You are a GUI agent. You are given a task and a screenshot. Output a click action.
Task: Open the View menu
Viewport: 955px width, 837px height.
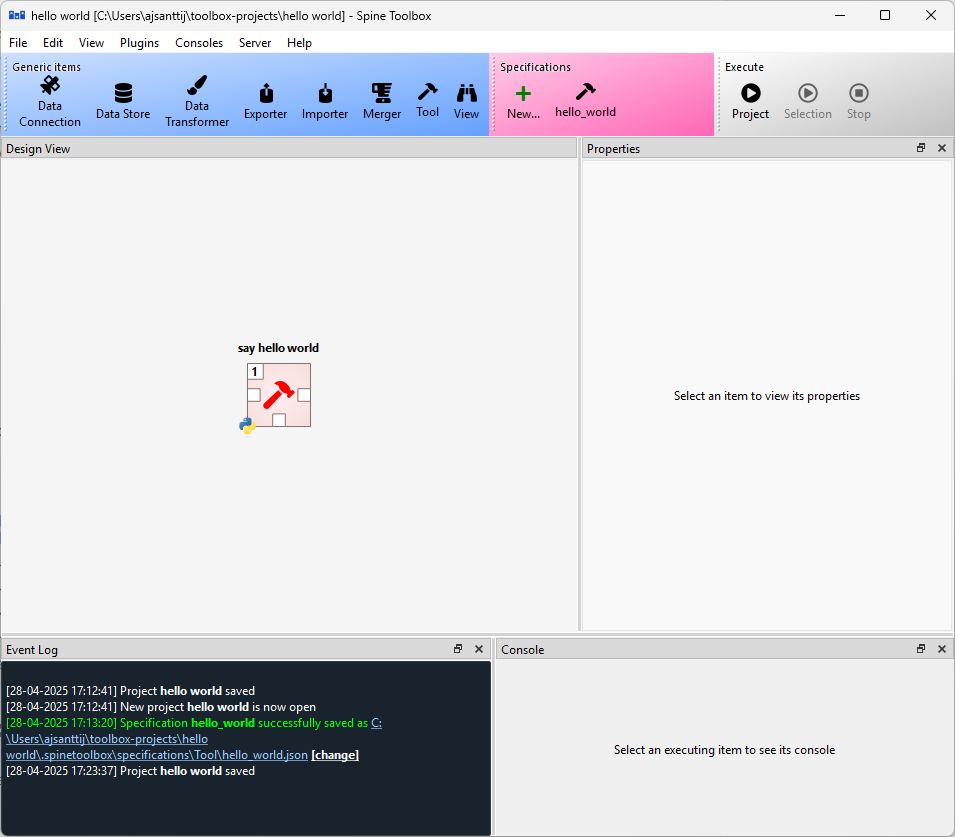pyautogui.click(x=91, y=43)
